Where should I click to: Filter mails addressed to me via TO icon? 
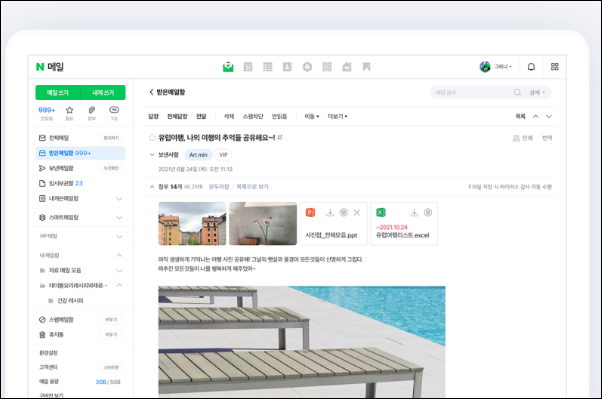click(x=114, y=110)
